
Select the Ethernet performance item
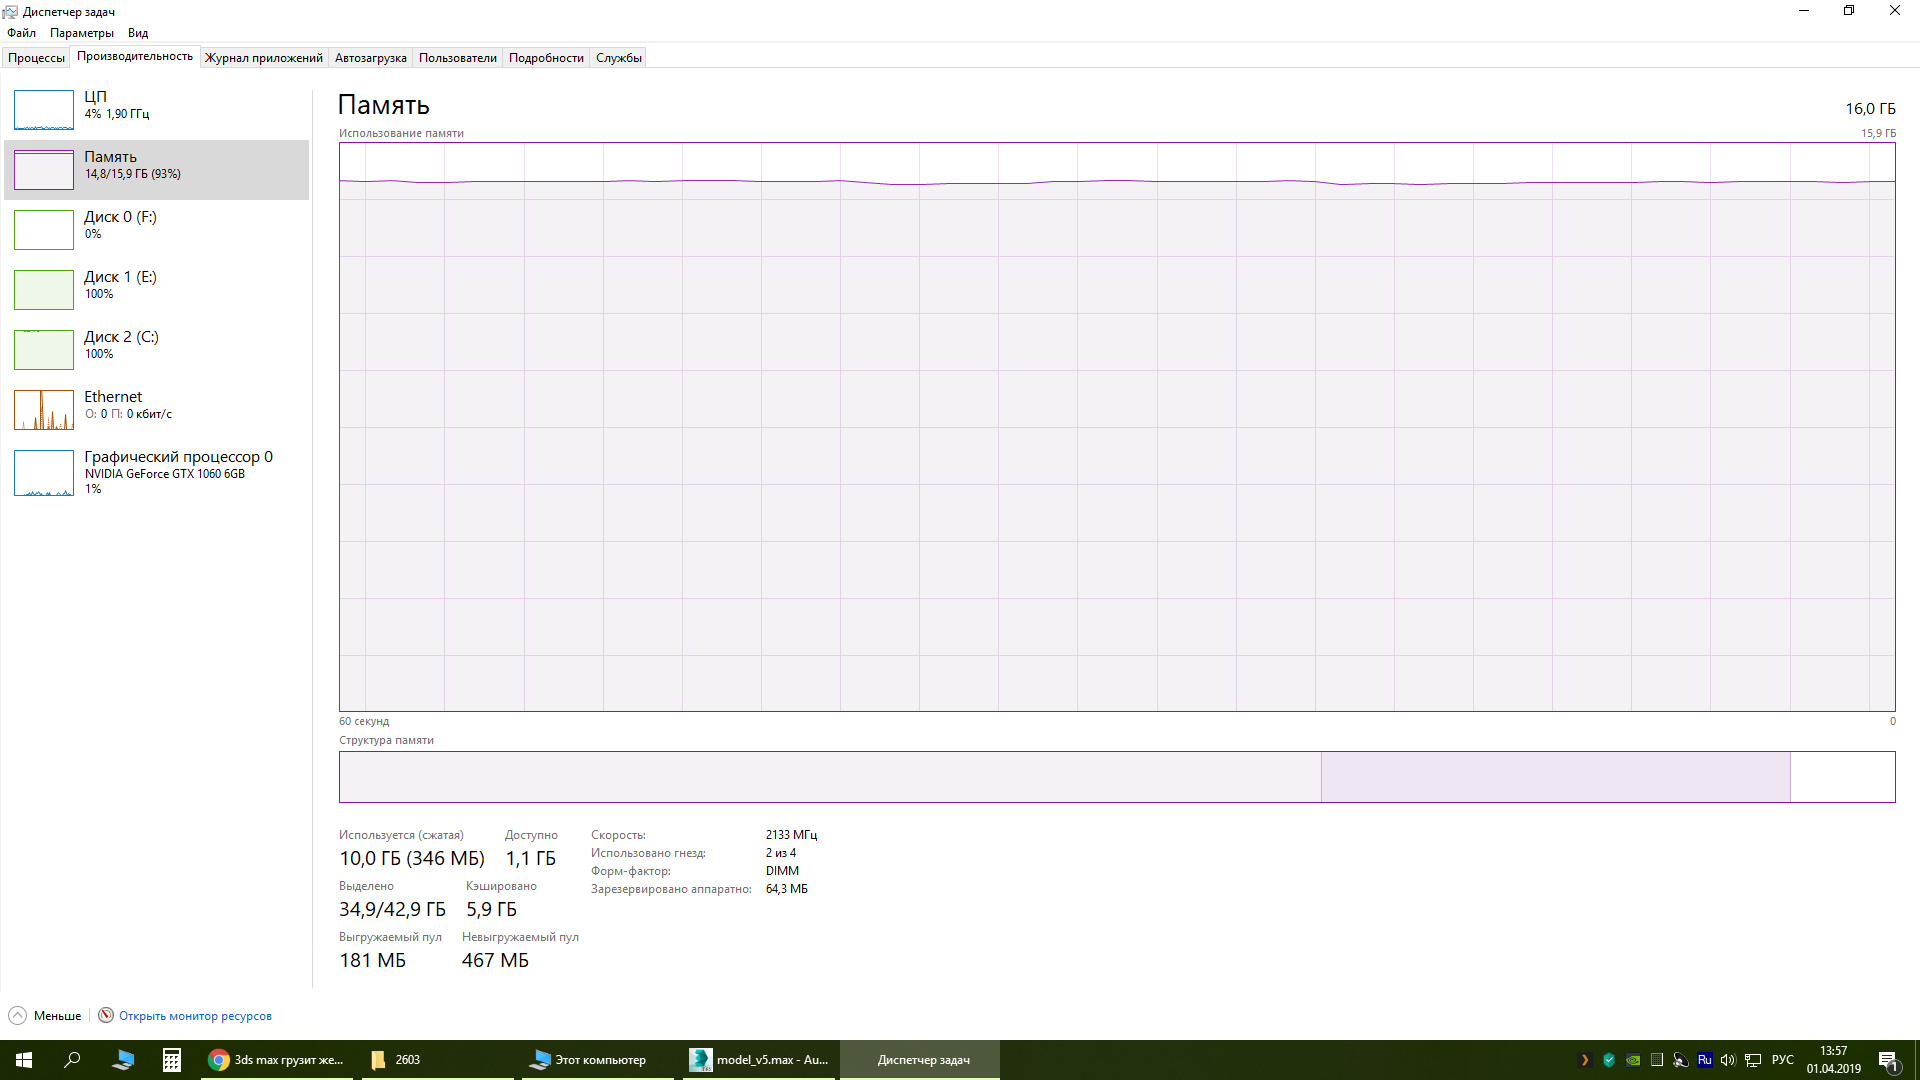pos(156,410)
